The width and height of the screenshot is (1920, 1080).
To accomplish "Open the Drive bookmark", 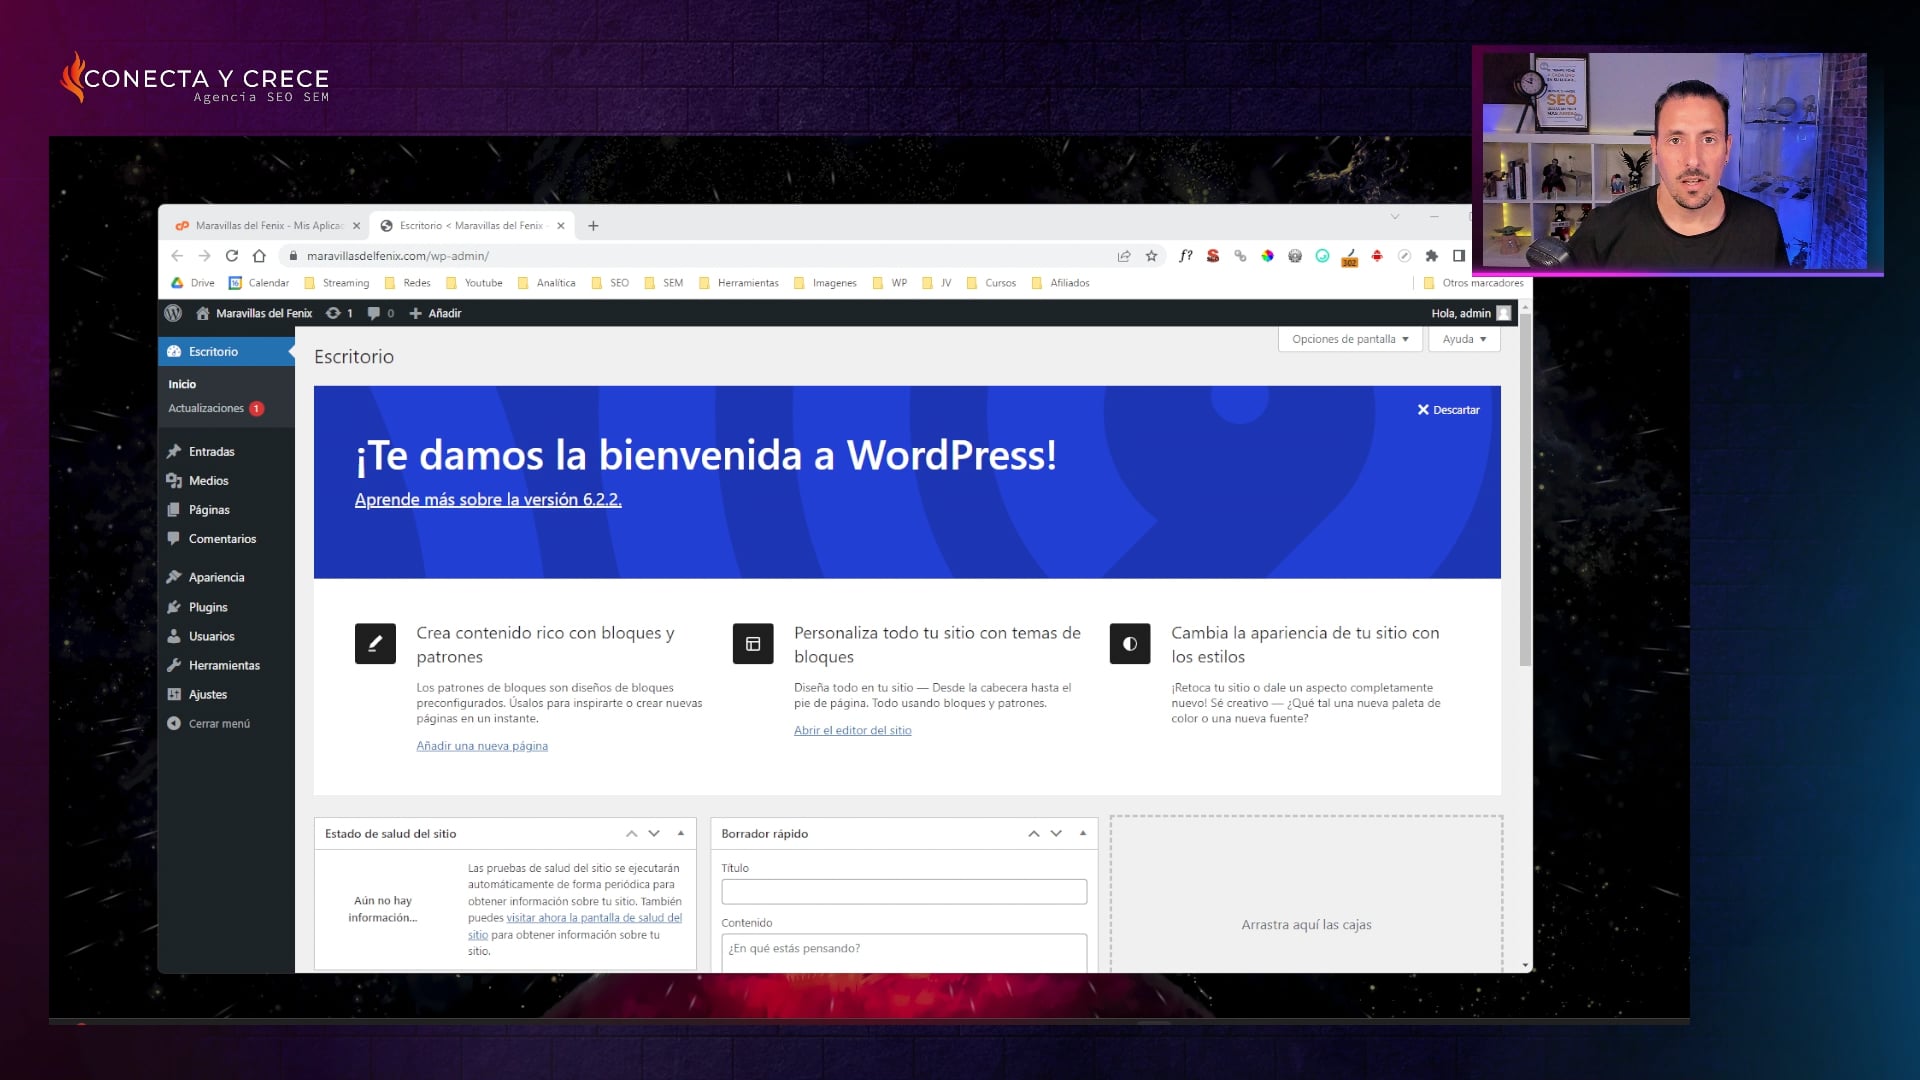I will coord(193,283).
